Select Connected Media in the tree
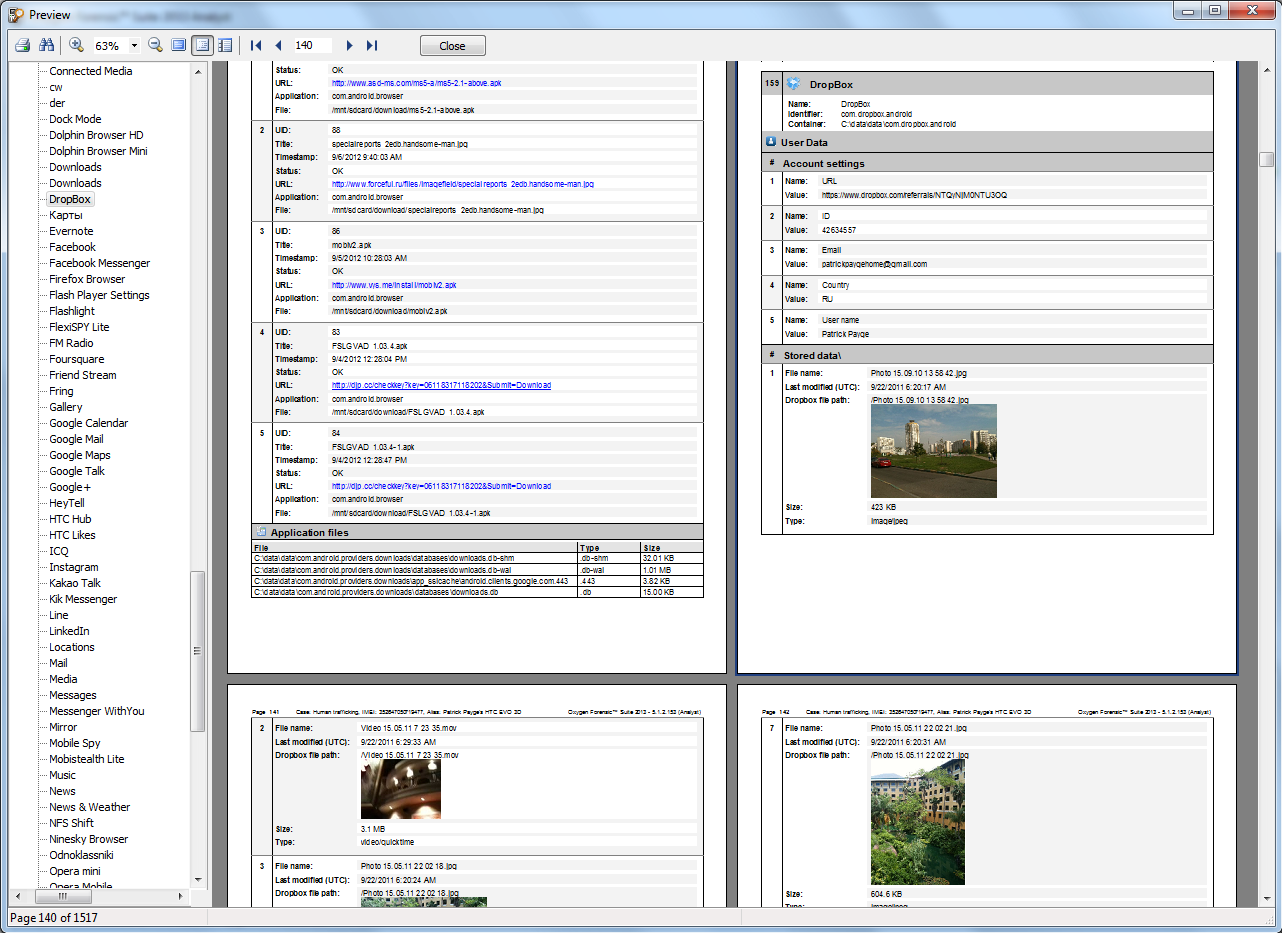Viewport: 1282px width, 933px height. (91, 71)
